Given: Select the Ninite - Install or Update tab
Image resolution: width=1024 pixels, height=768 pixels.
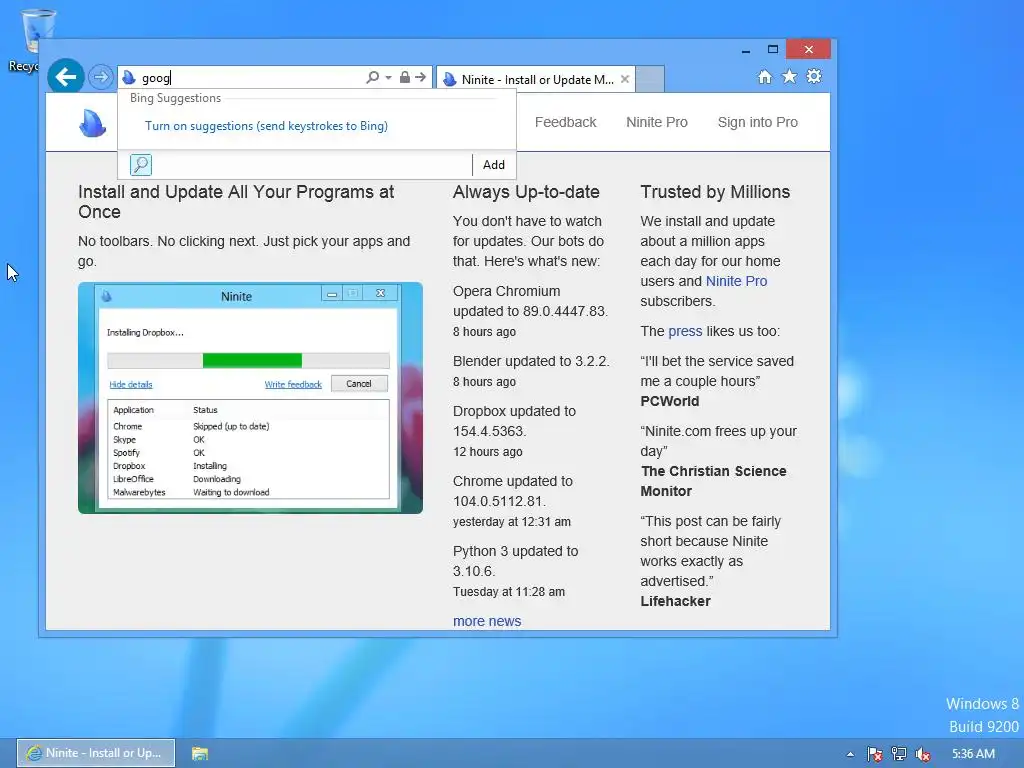Looking at the screenshot, I should pyautogui.click(x=535, y=79).
